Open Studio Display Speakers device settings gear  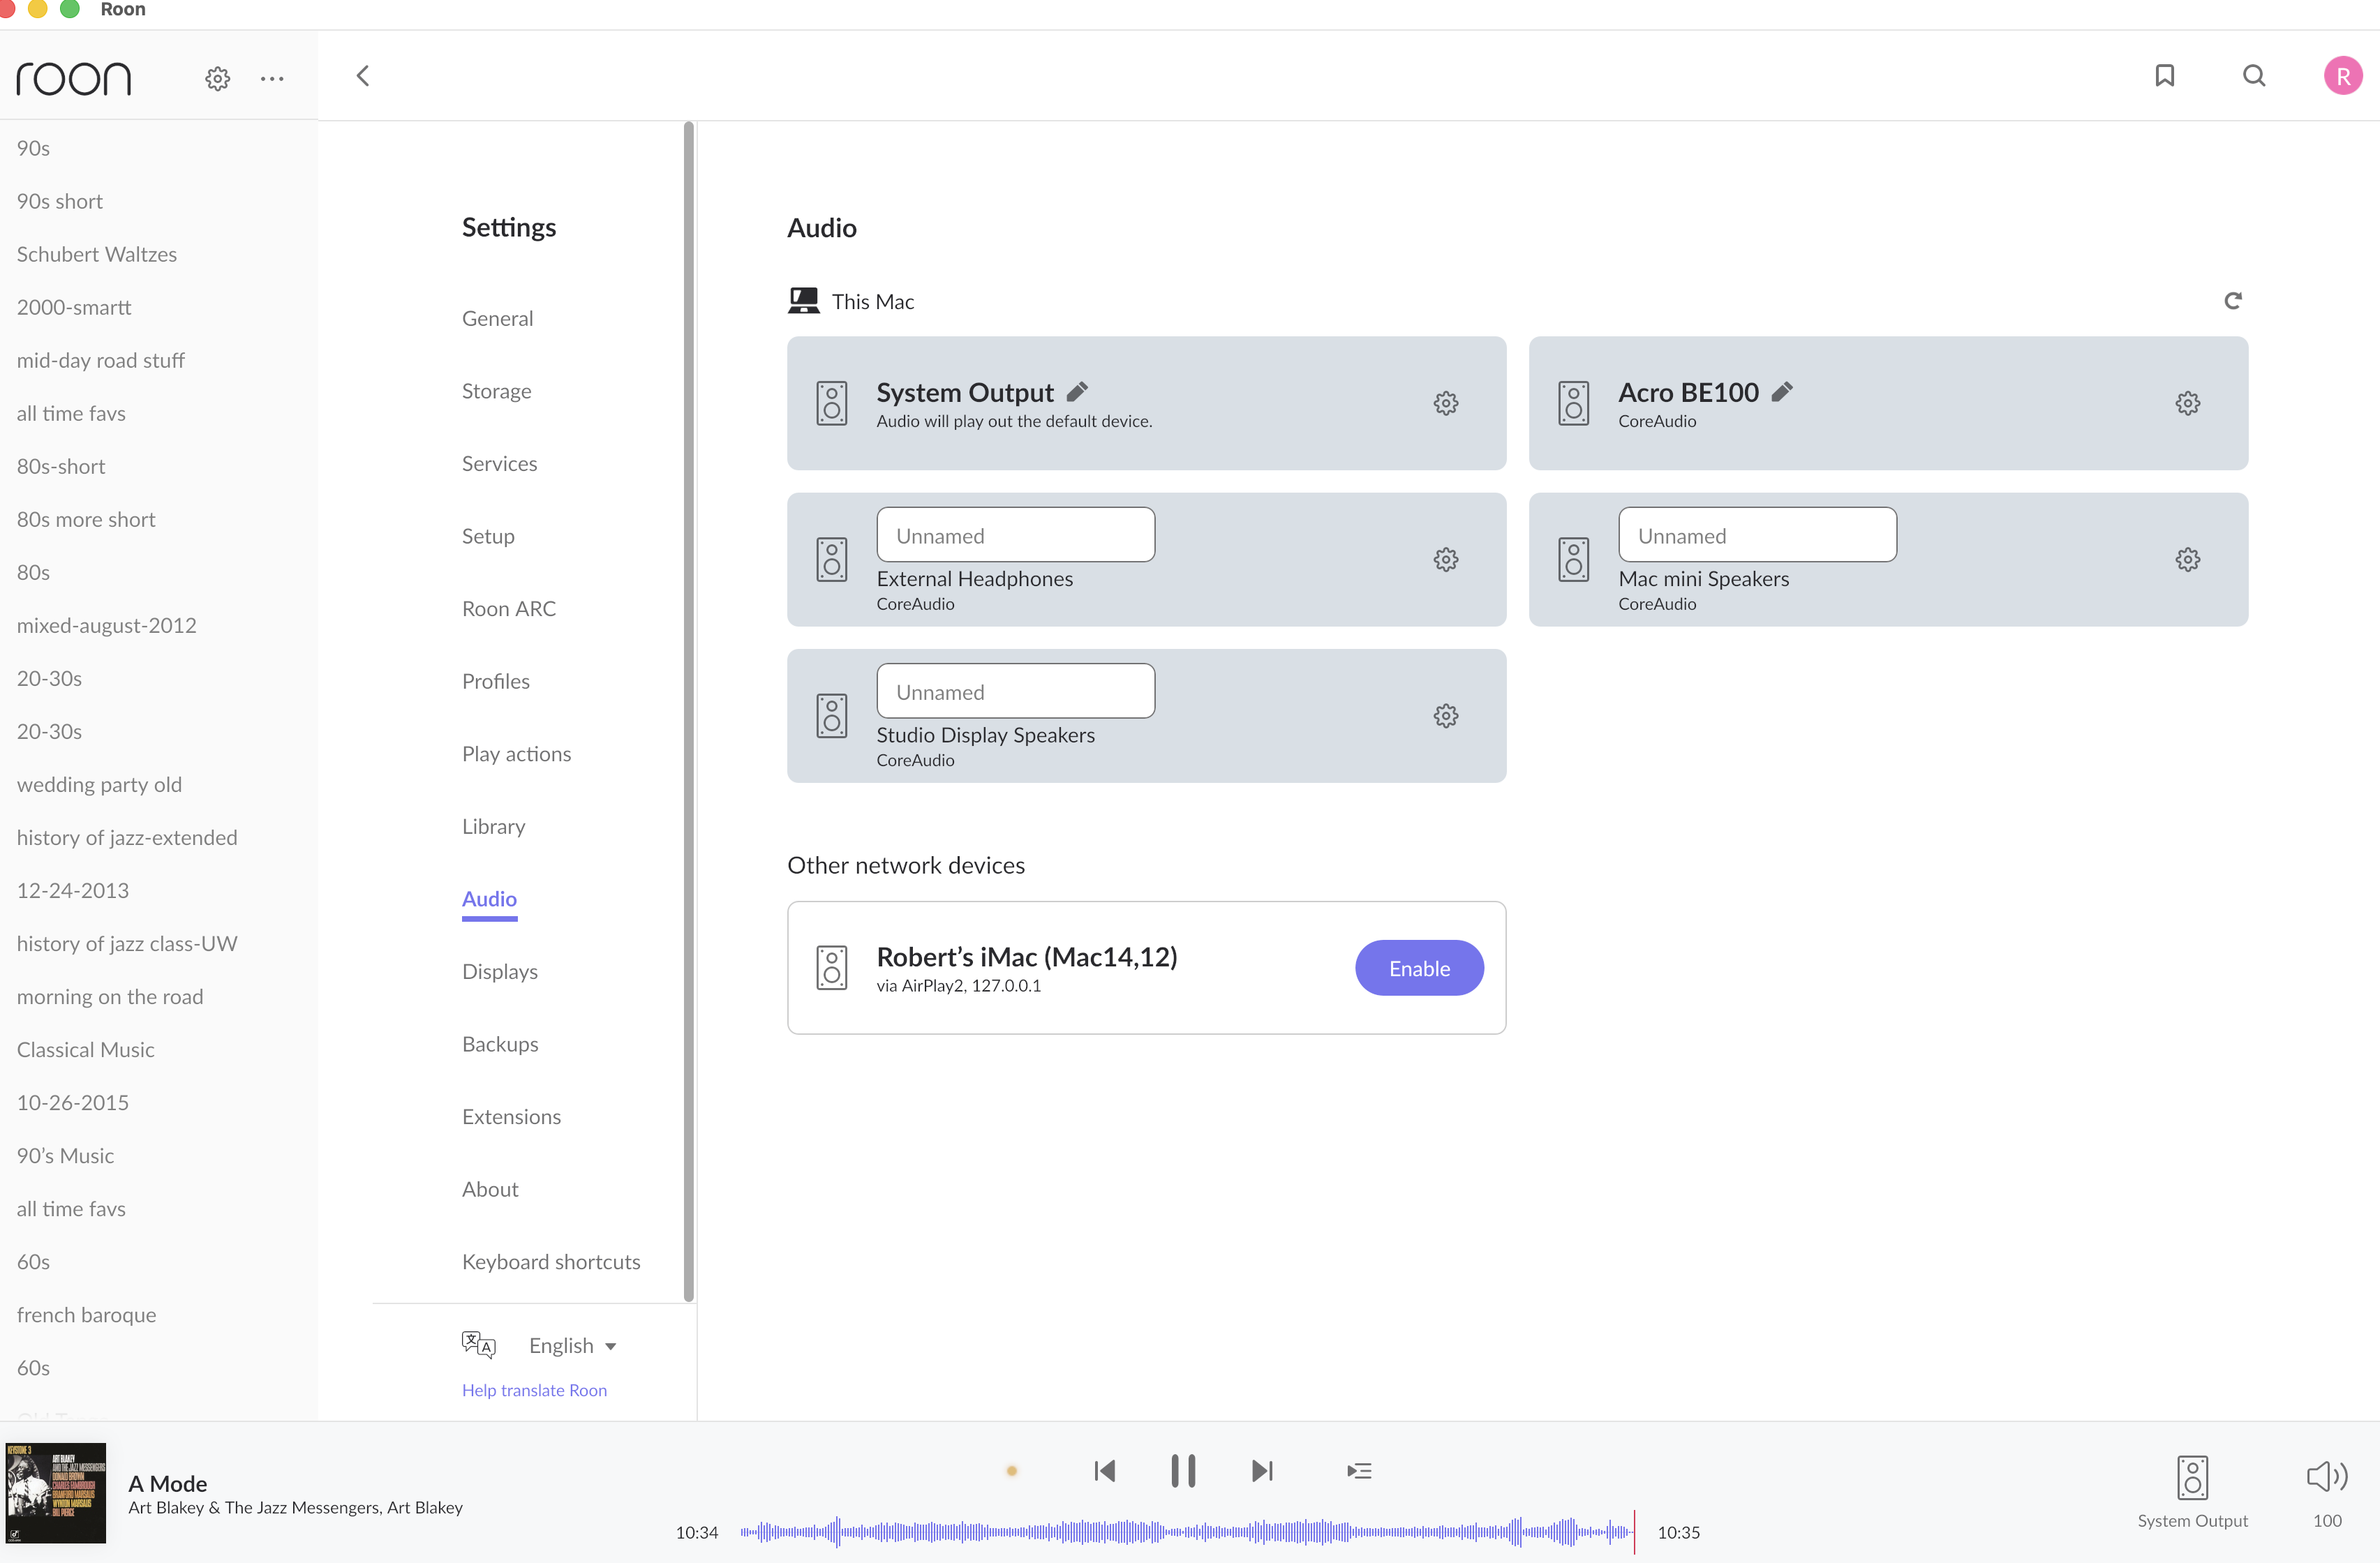click(x=1446, y=716)
